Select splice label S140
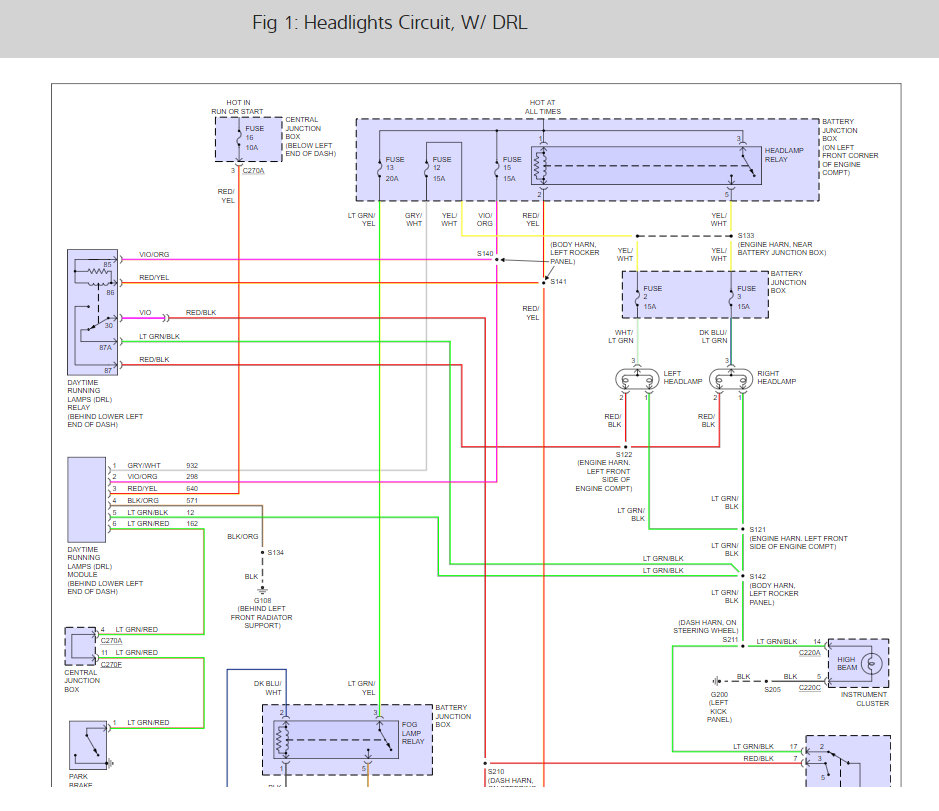The height and width of the screenshot is (811, 939). click(485, 254)
